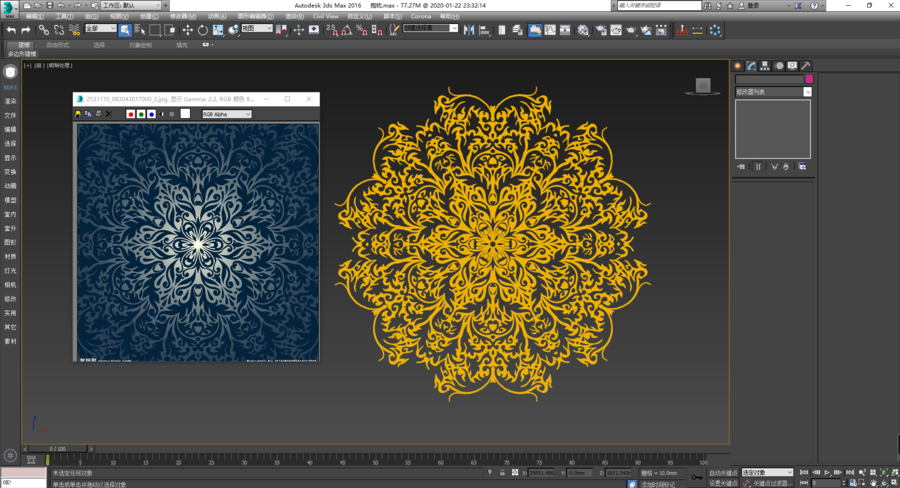This screenshot has width=900, height=488.
Task: Click the Set Key button
Action: (x=723, y=483)
